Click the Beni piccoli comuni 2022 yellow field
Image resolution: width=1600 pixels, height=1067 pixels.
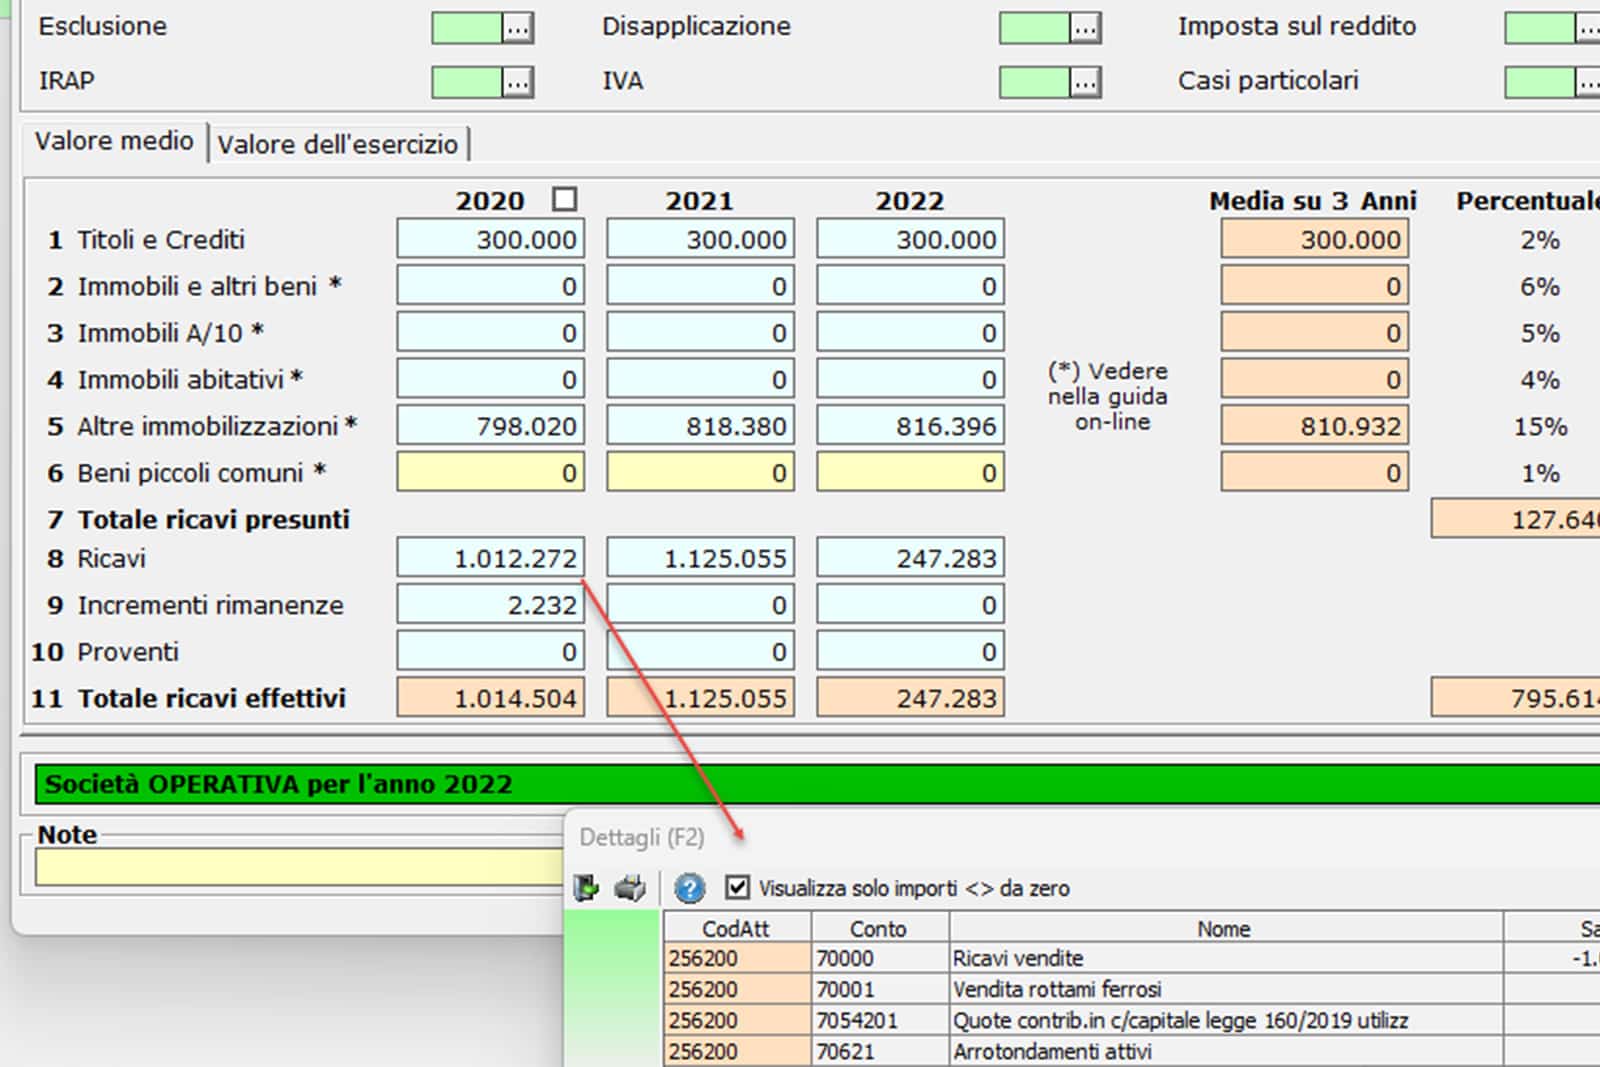910,473
